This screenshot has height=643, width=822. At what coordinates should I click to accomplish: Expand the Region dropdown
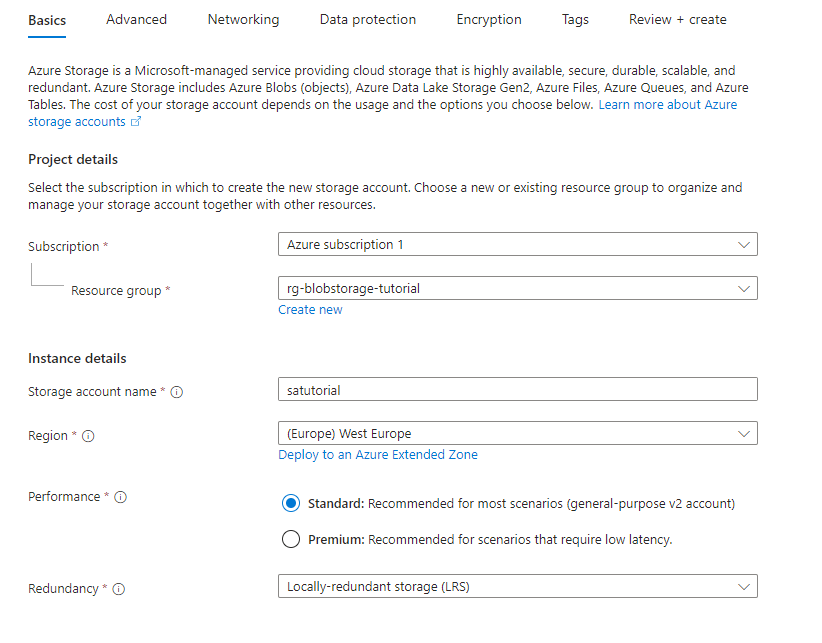pos(517,434)
